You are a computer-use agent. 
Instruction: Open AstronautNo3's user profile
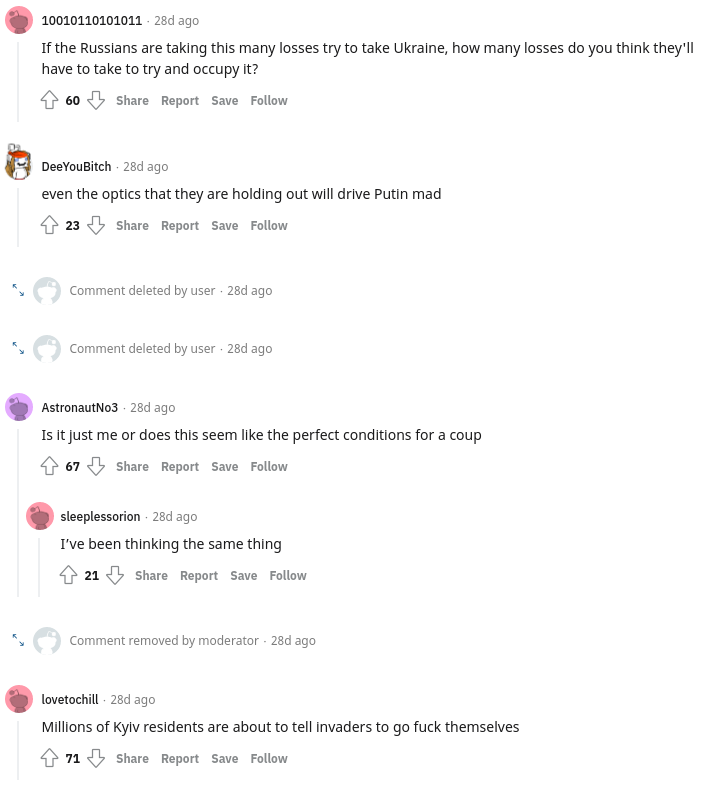click(80, 407)
